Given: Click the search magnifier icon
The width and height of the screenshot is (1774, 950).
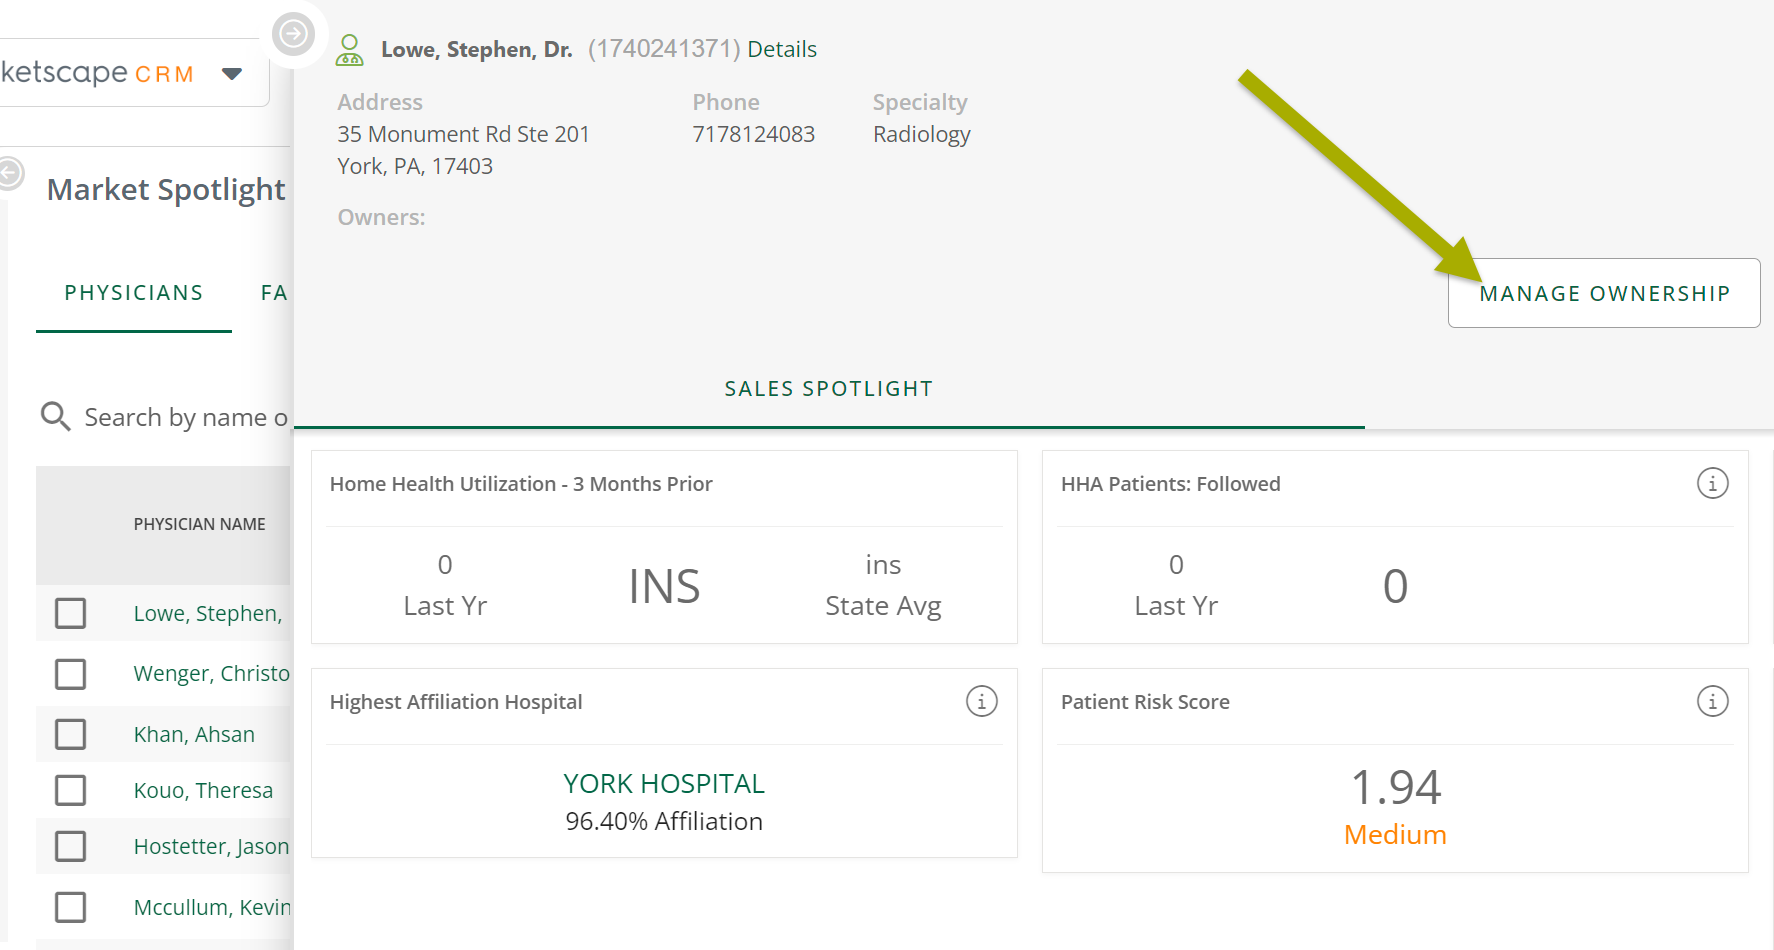Looking at the screenshot, I should coord(55,416).
